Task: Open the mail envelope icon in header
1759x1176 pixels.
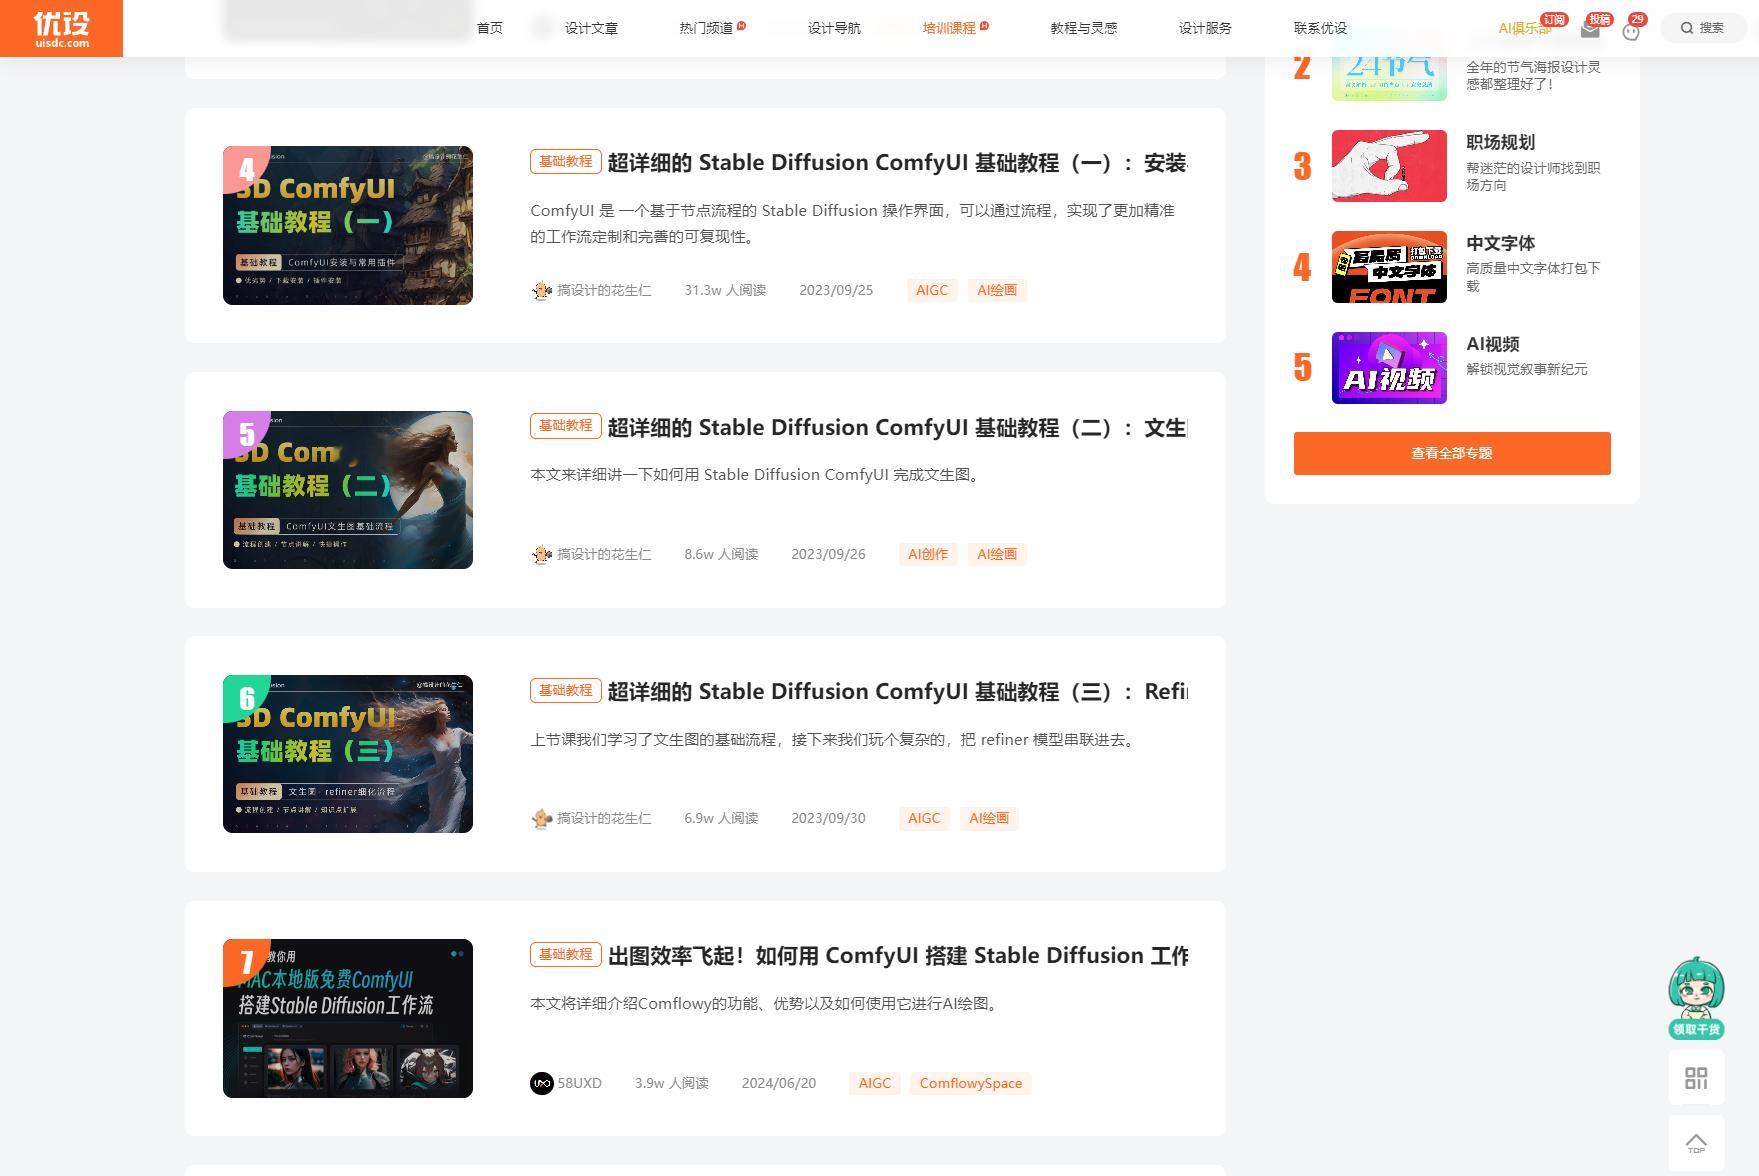Action: coord(1590,29)
